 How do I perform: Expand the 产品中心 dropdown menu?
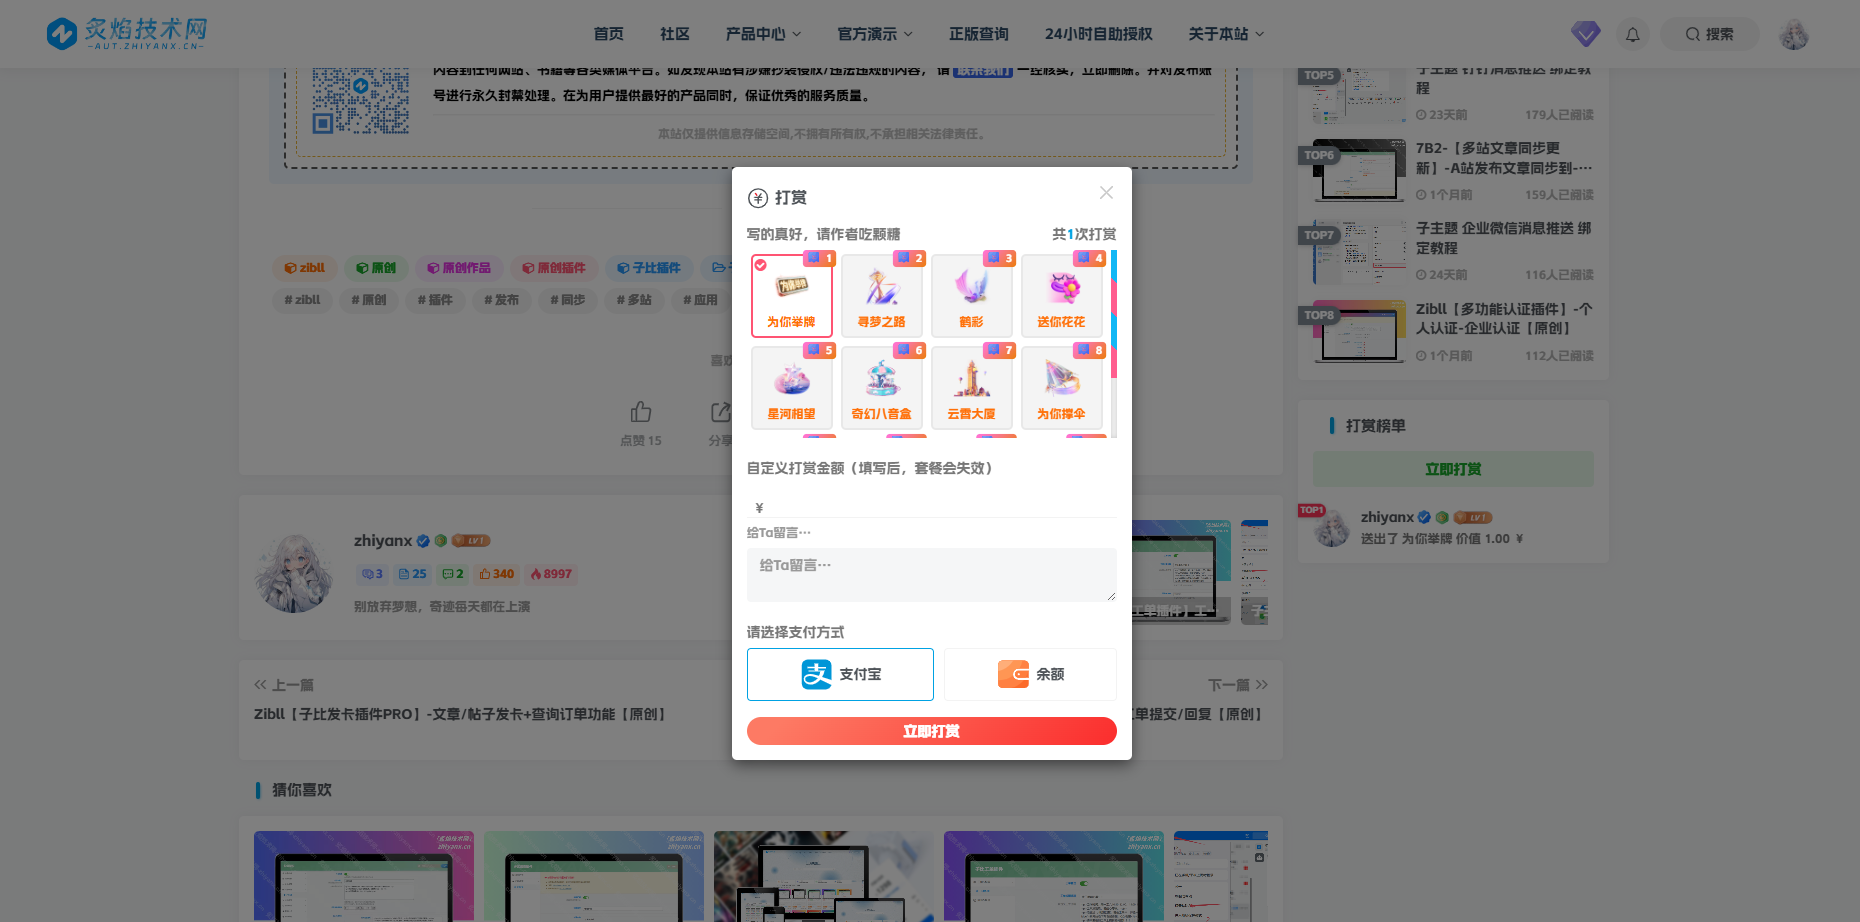763,34
